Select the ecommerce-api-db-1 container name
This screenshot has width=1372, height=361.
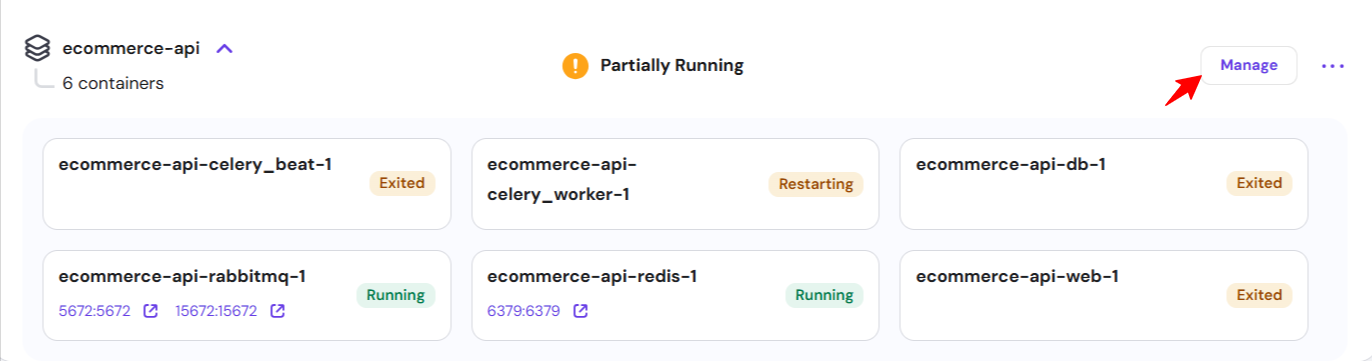coord(1011,165)
